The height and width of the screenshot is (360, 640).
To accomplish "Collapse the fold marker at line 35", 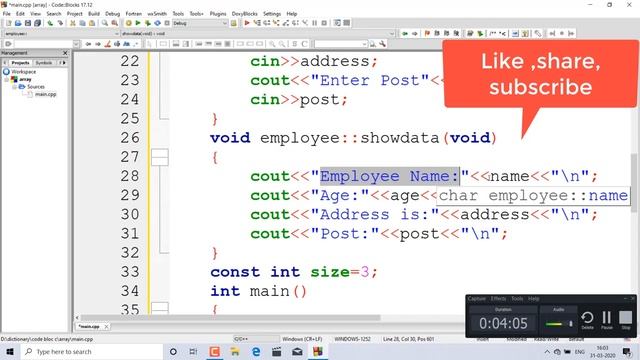I will click(160, 309).
